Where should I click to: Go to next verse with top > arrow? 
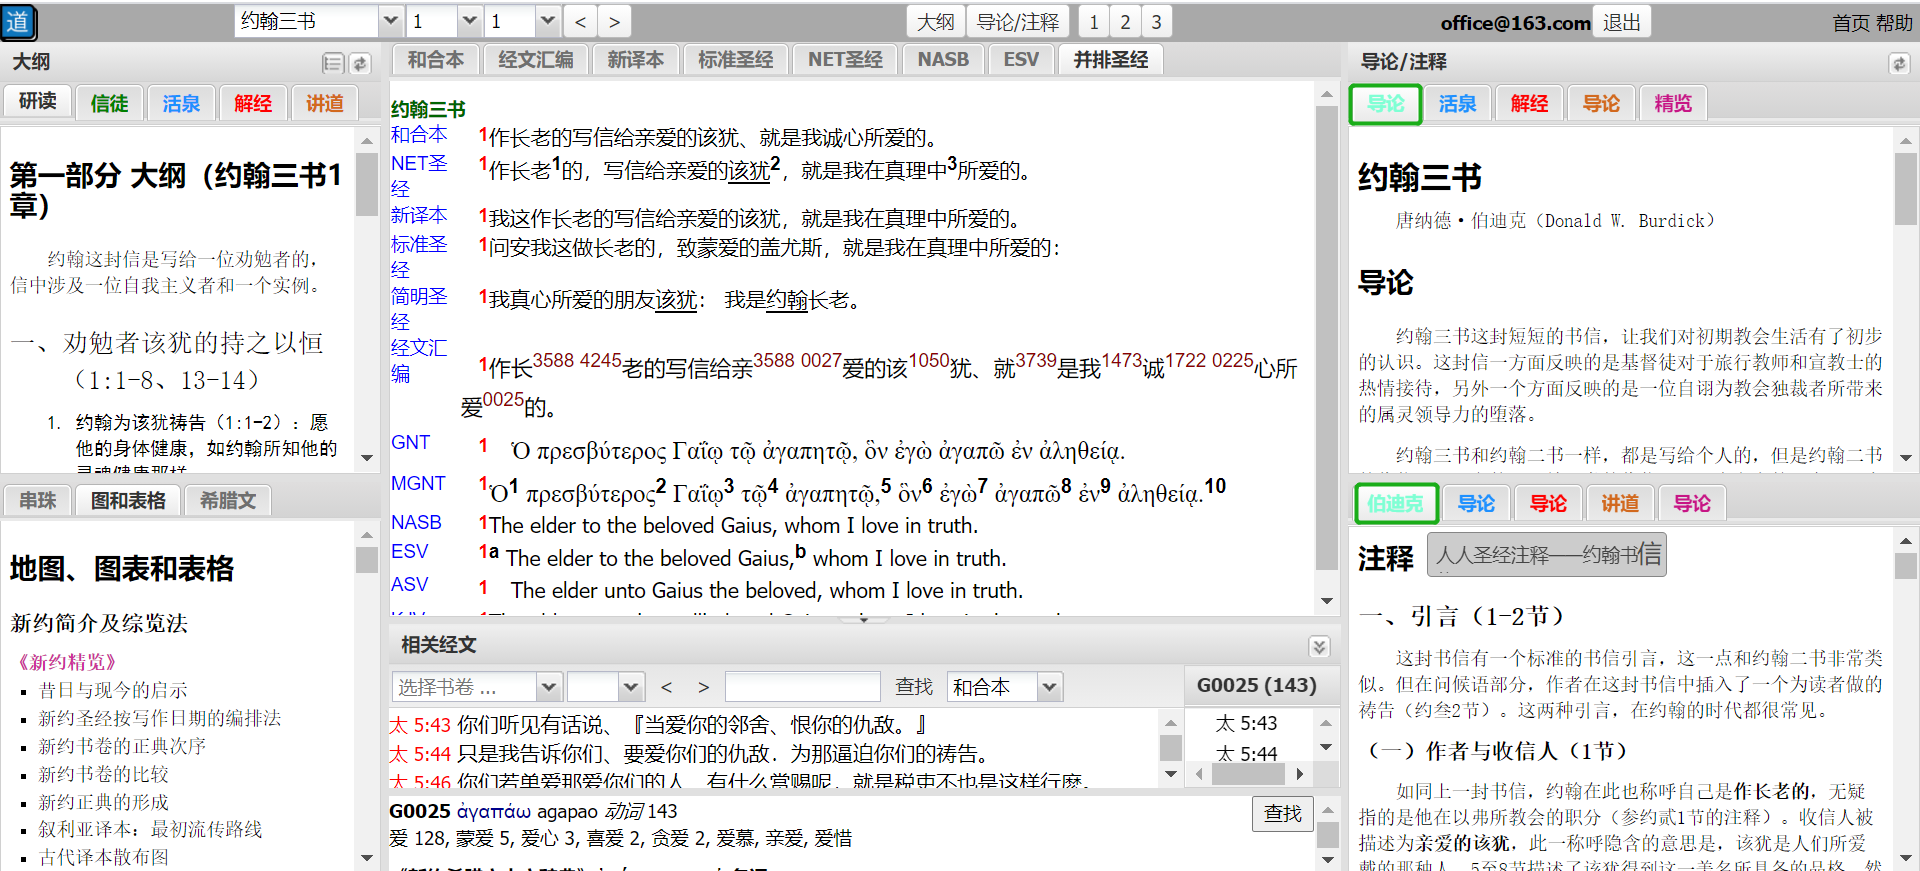[614, 22]
